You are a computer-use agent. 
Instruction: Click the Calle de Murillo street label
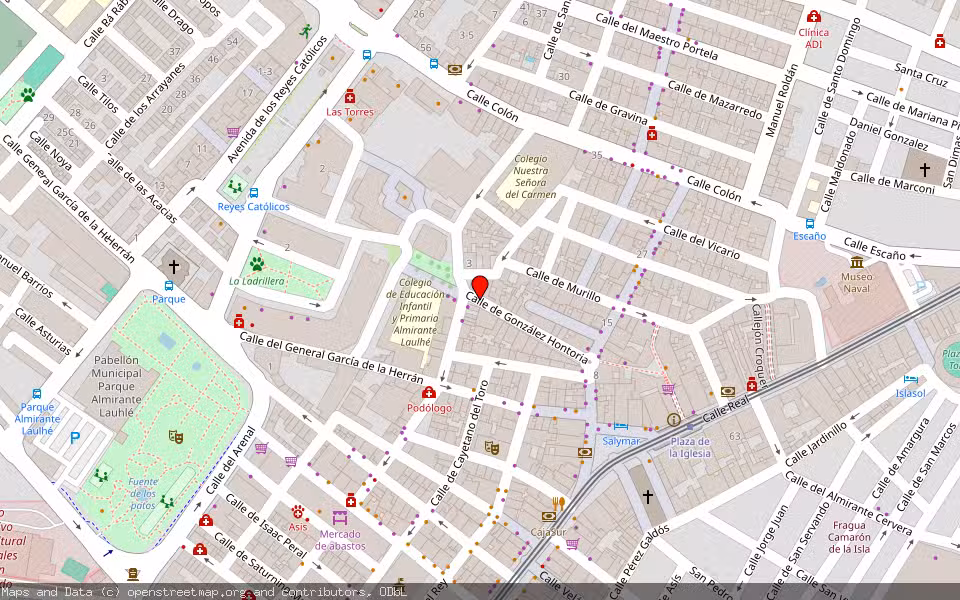563,285
